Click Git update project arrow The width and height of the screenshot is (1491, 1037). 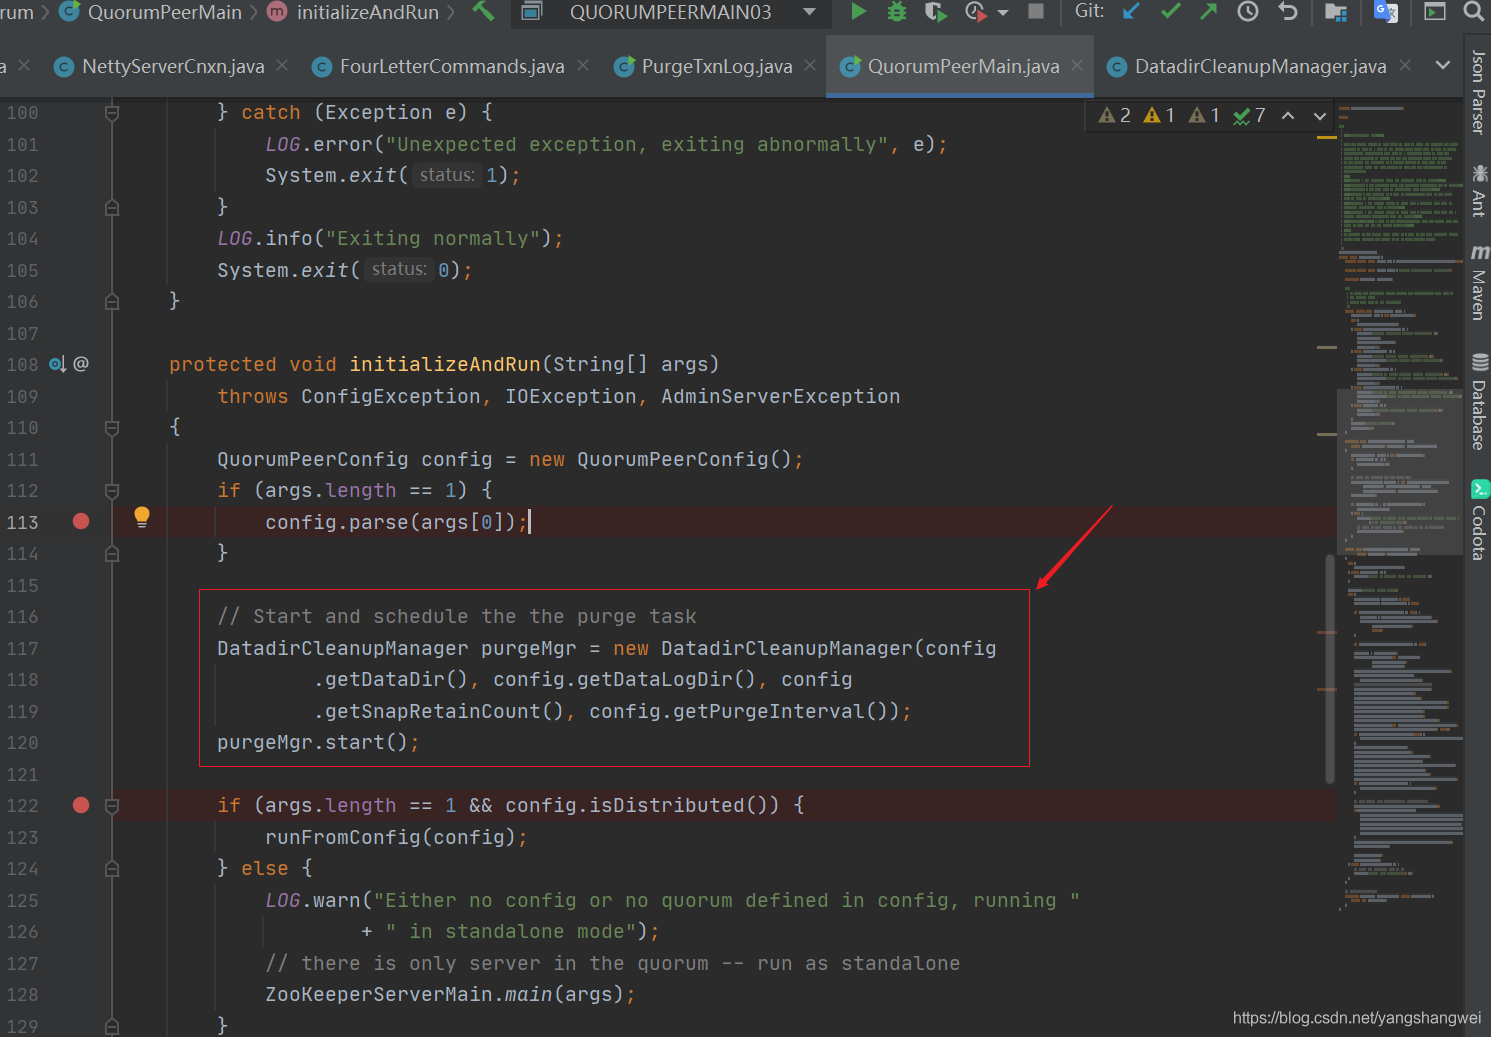pos(1131,11)
